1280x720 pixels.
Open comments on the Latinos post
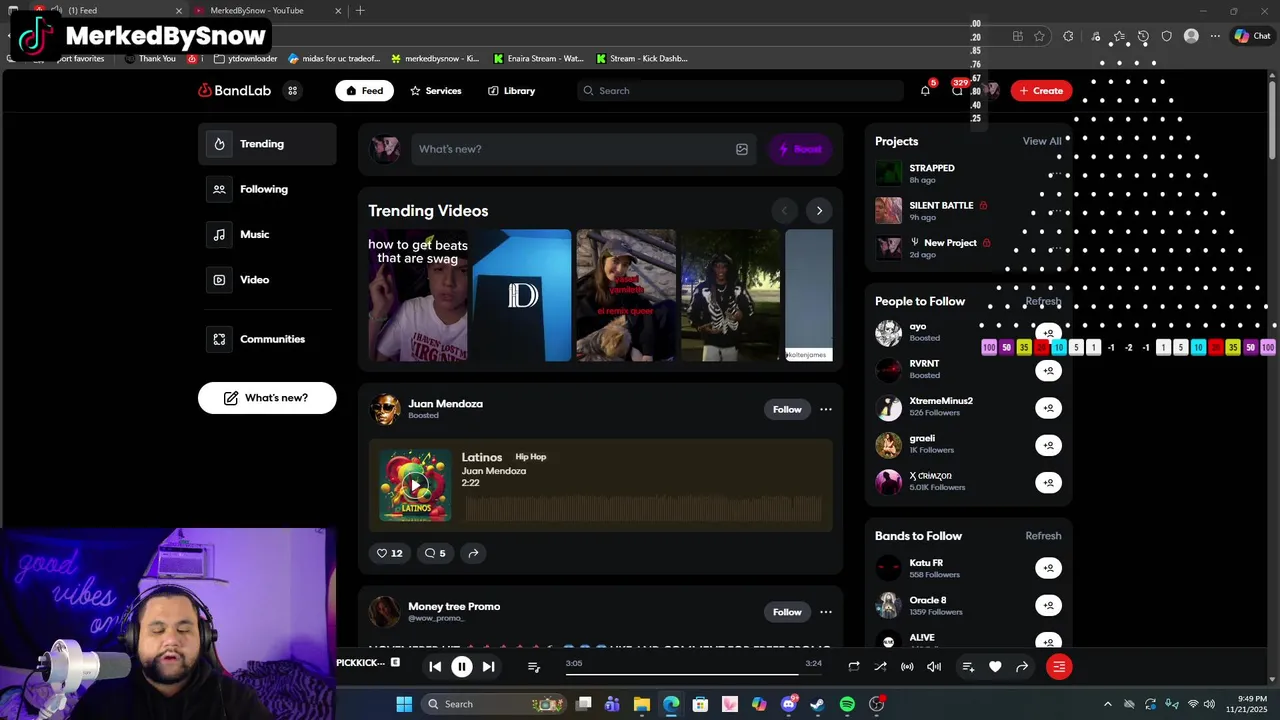pos(435,553)
